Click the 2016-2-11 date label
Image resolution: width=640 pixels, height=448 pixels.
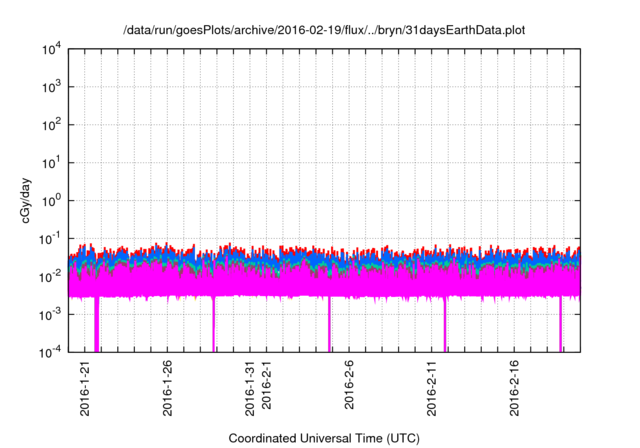(x=431, y=388)
